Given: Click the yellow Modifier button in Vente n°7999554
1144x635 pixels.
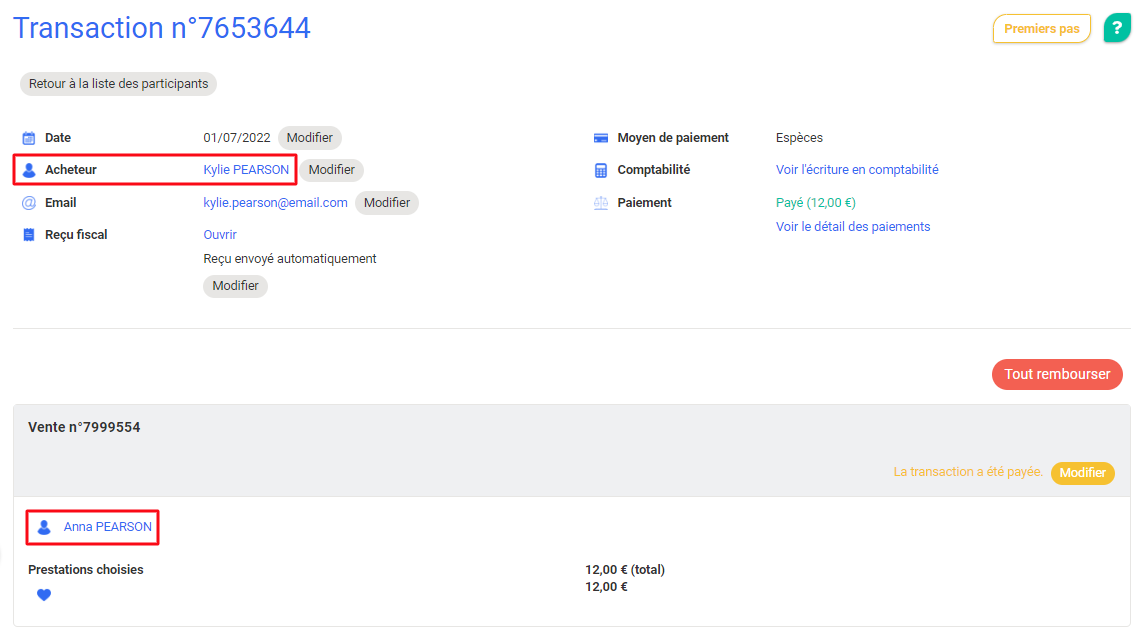Looking at the screenshot, I should 1082,473.
